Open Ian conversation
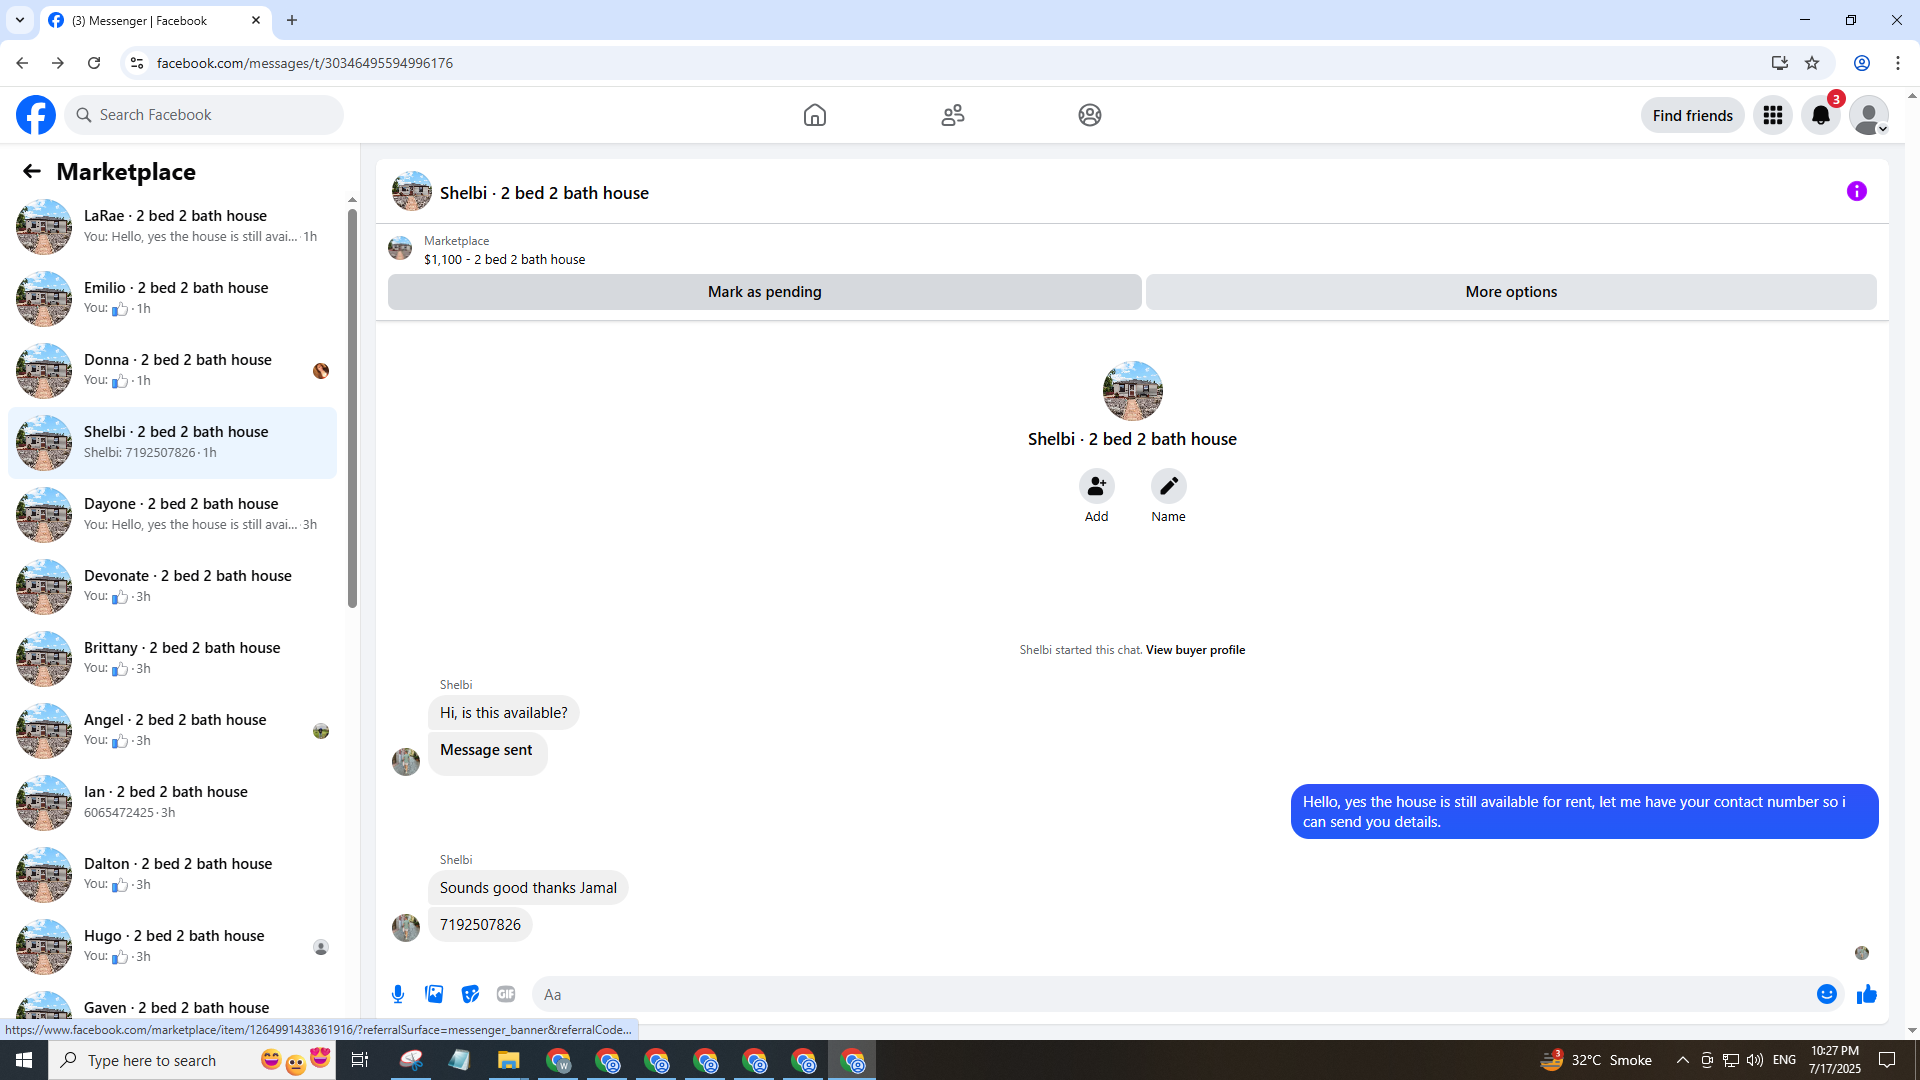Image resolution: width=1920 pixels, height=1080 pixels. click(172, 802)
